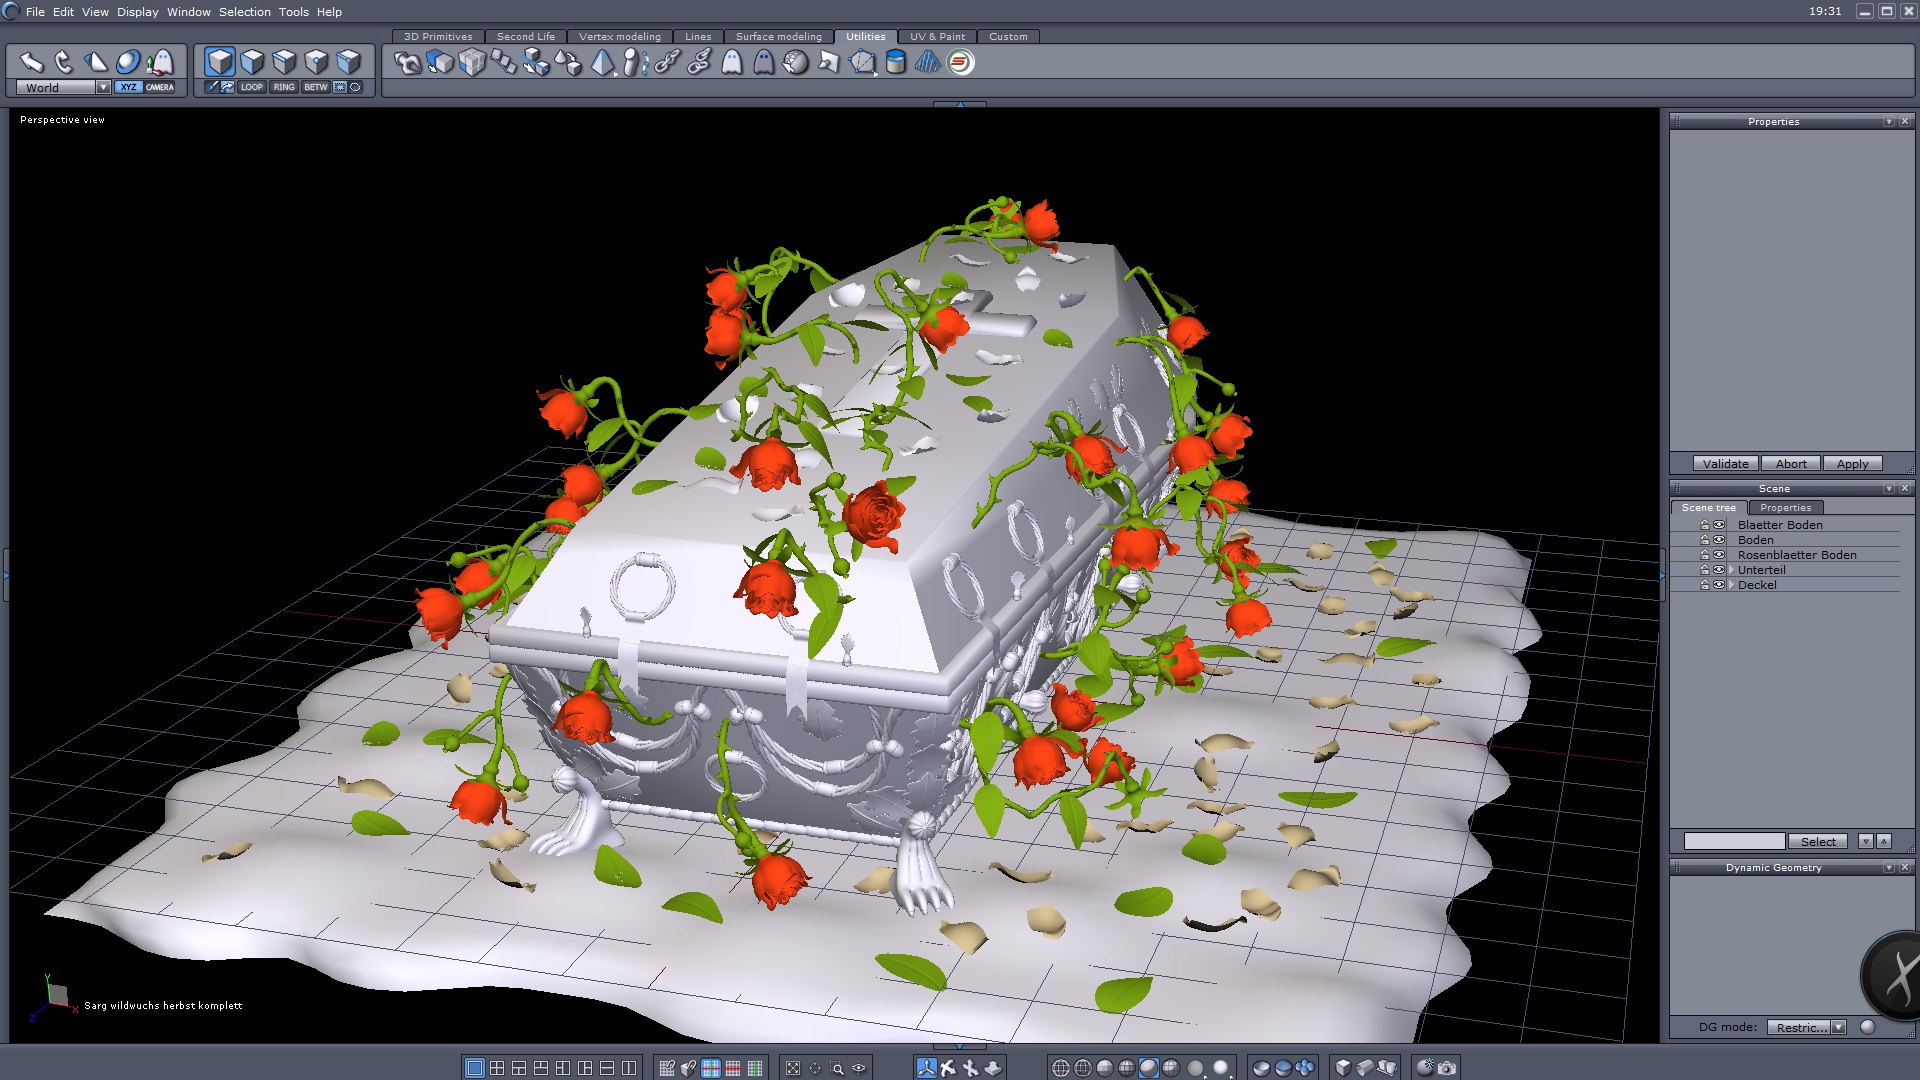Click the camera snapshot icon in bottom toolbar

click(1447, 1068)
